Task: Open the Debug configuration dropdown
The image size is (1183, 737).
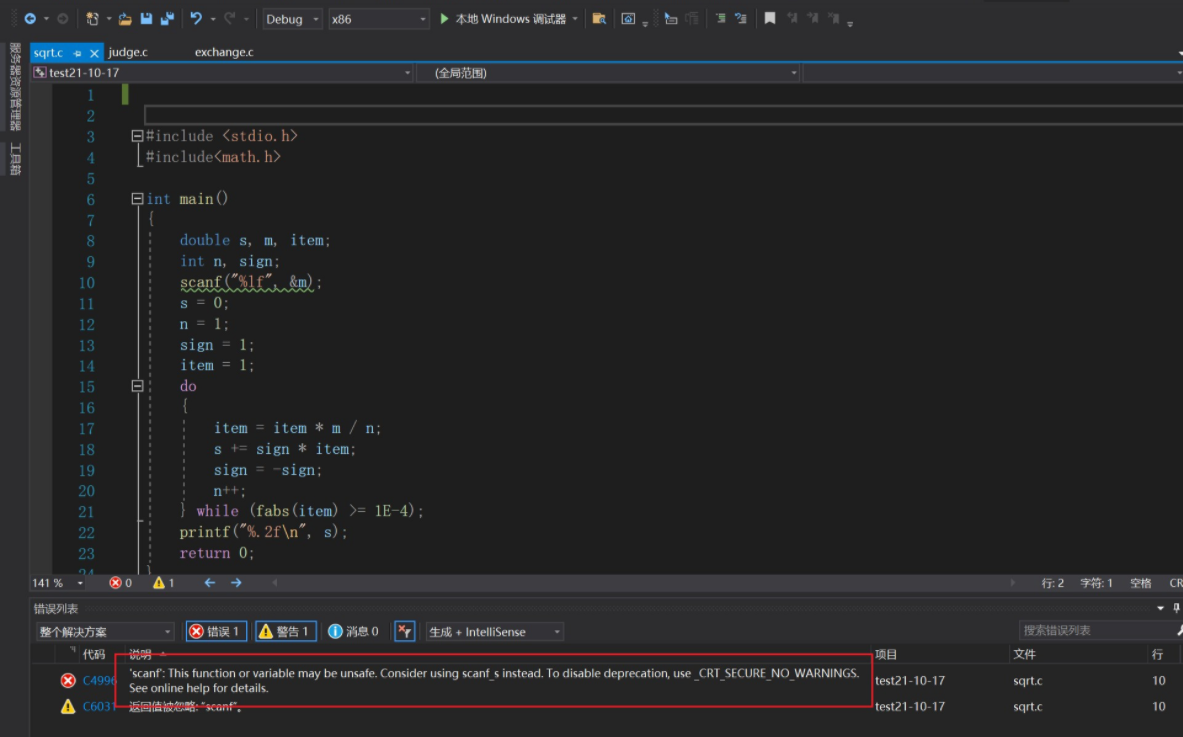Action: 293,19
